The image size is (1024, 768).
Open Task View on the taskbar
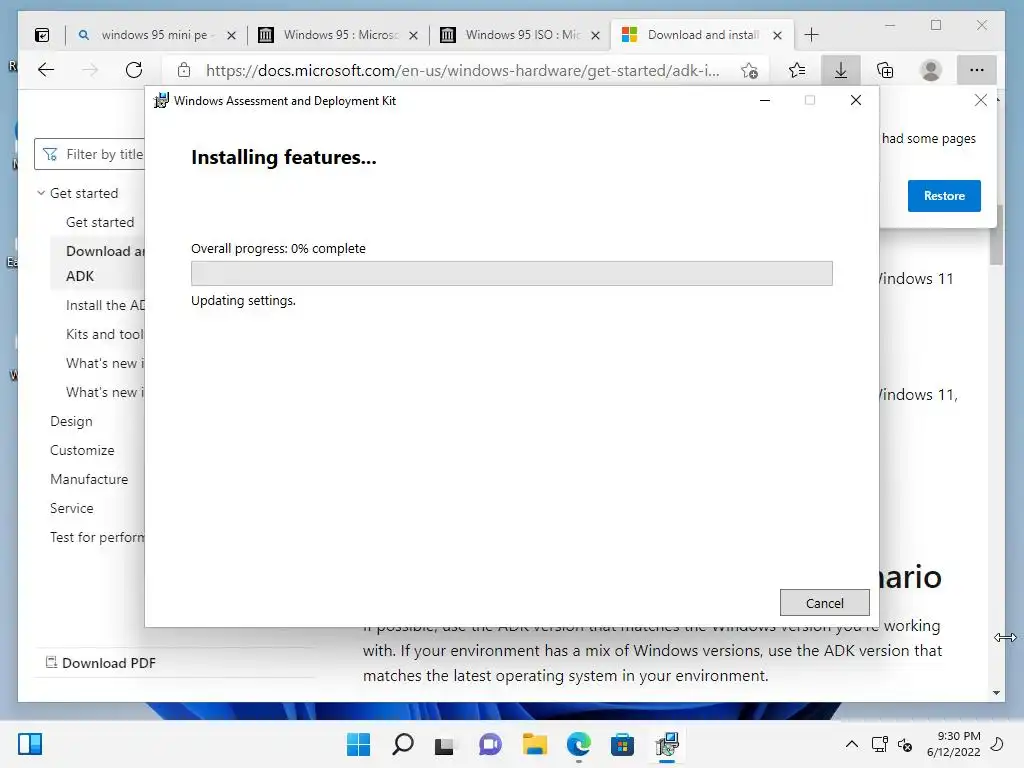pos(445,745)
